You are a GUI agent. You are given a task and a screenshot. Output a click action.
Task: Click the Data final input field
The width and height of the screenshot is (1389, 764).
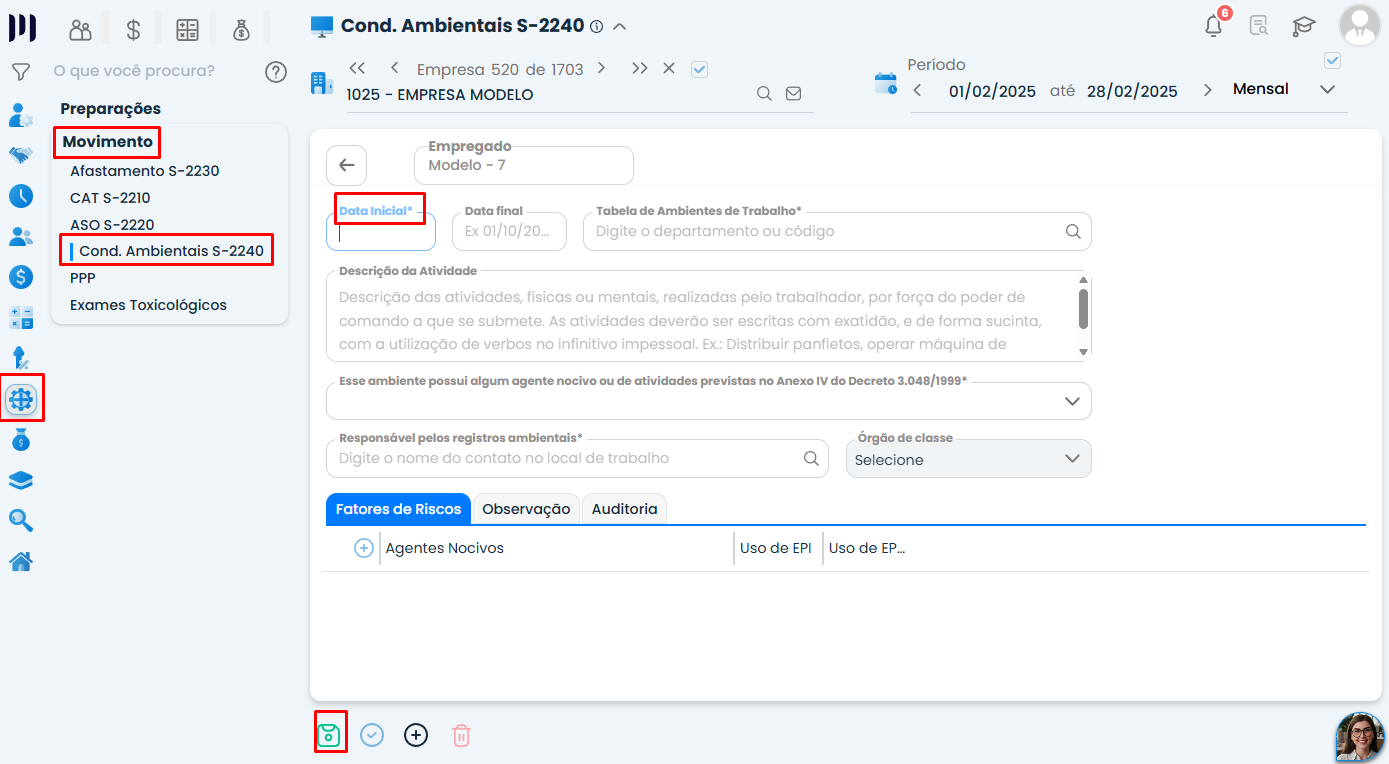[509, 231]
